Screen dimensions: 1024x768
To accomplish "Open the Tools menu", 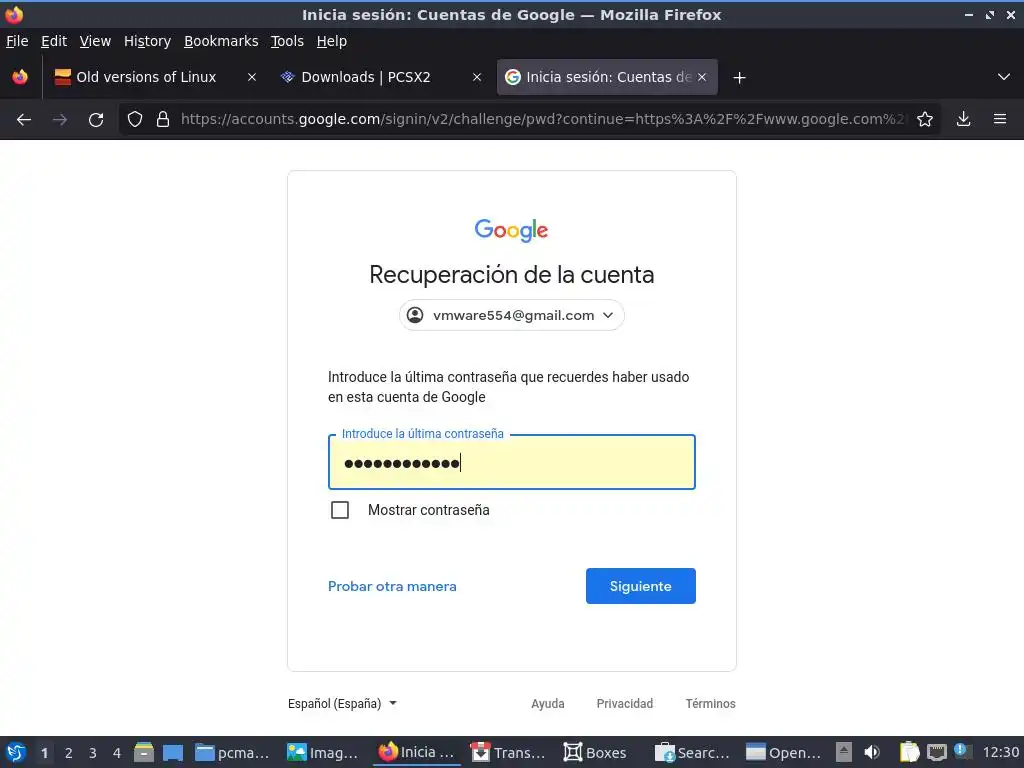I will [287, 41].
